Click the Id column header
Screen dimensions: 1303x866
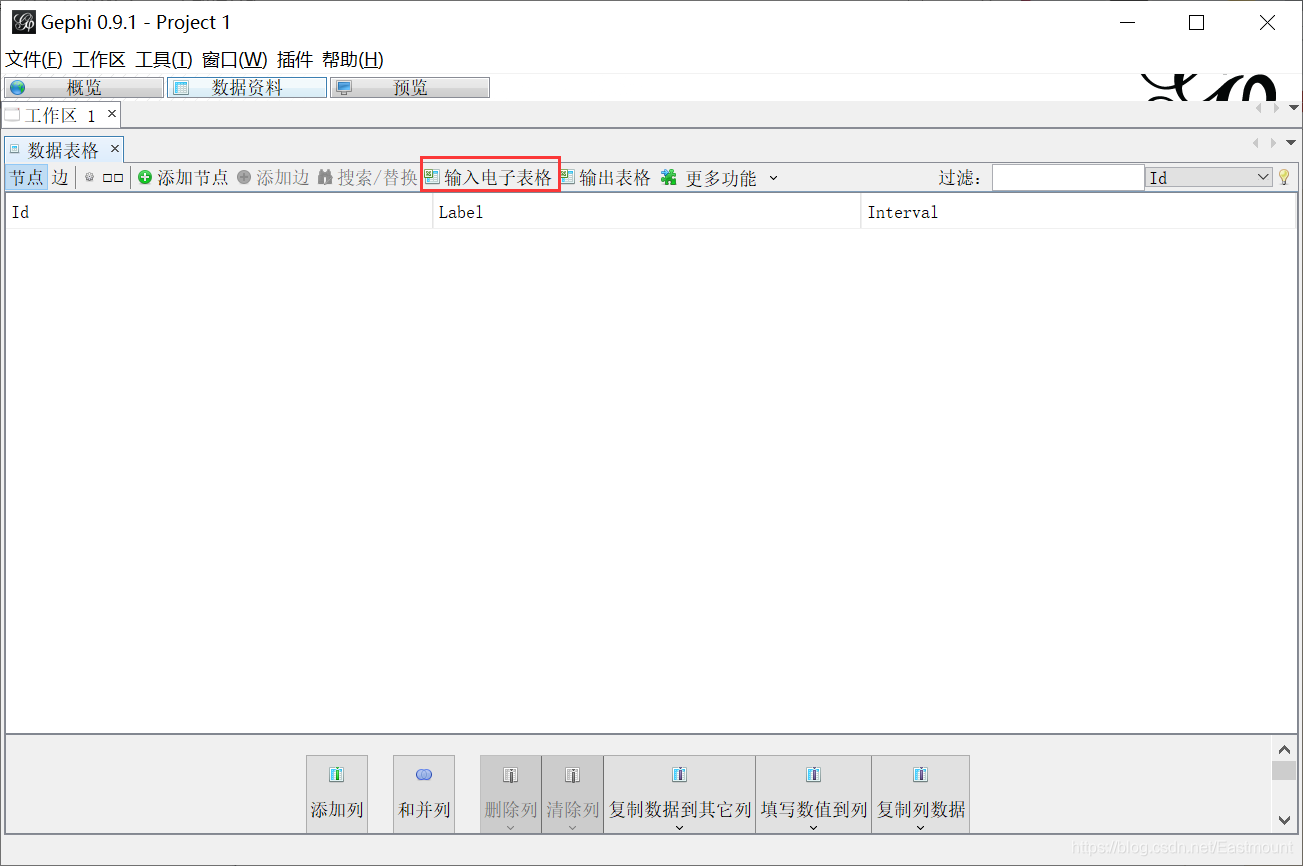(x=219, y=212)
